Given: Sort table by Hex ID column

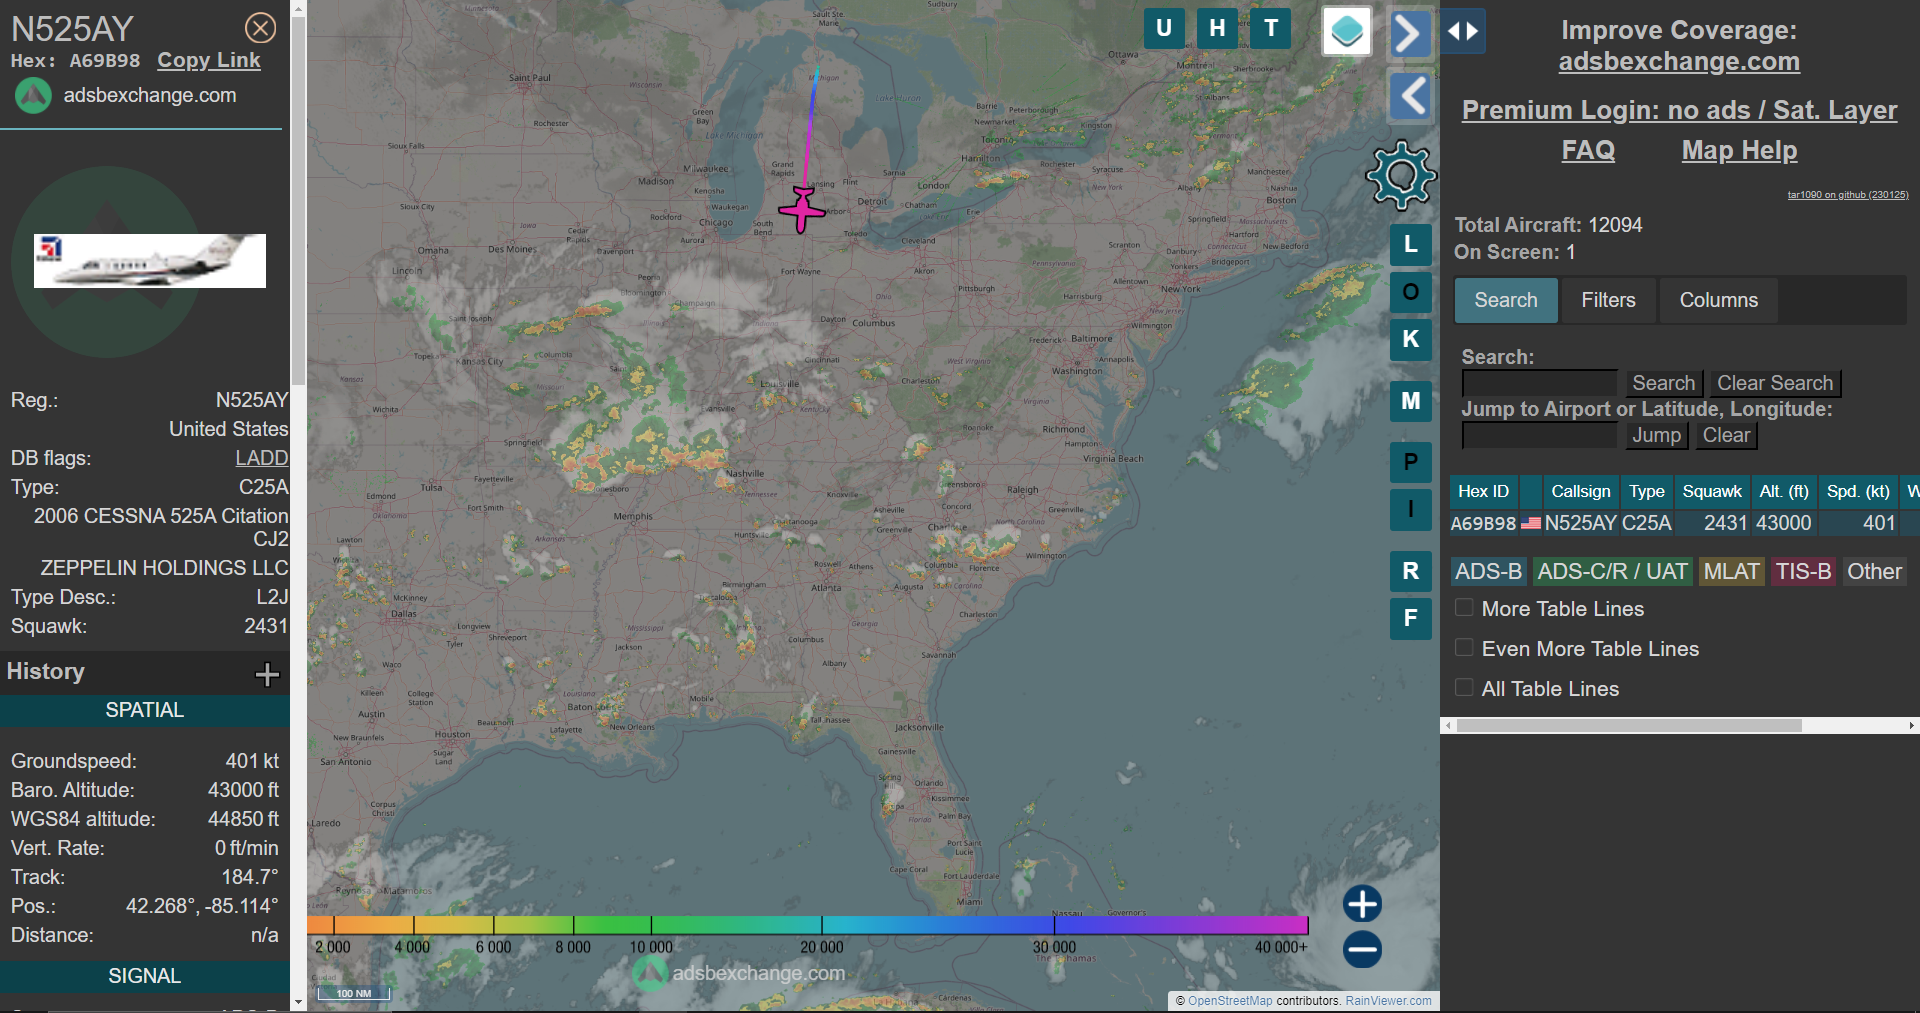Looking at the screenshot, I should coord(1483,491).
